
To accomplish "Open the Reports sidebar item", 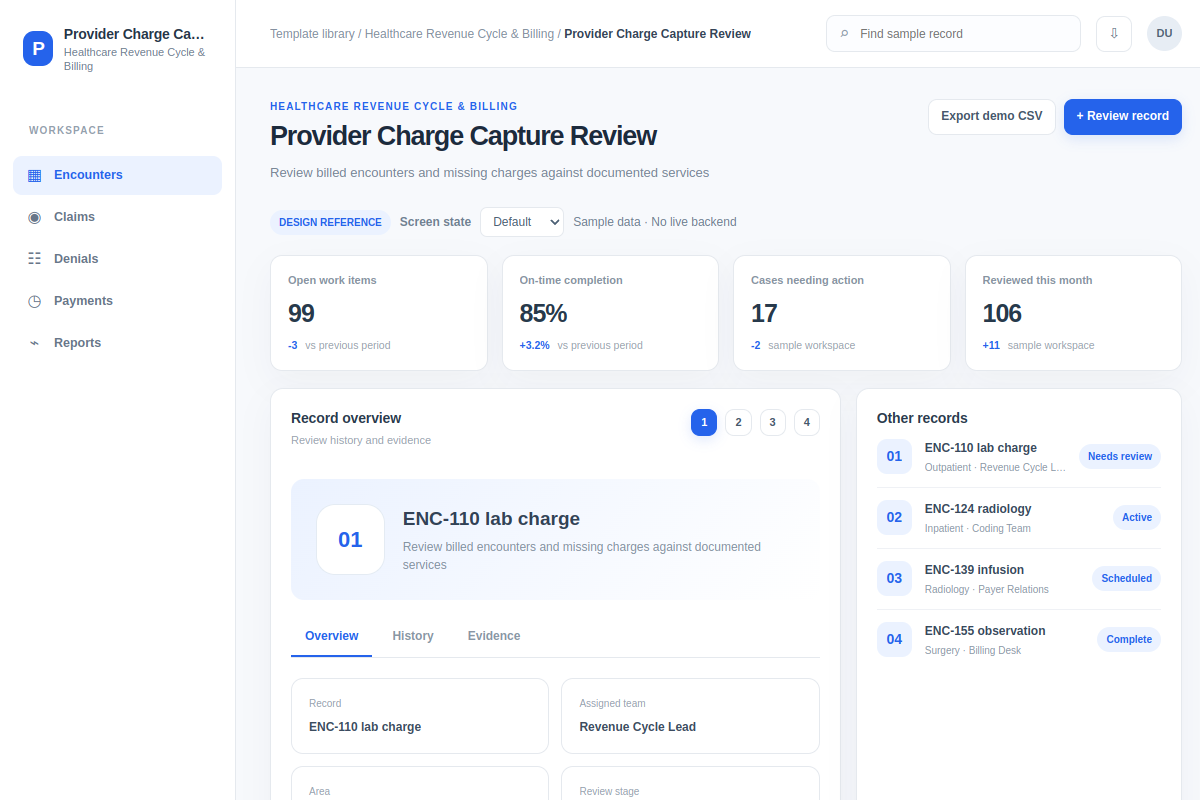I will coord(117,343).
